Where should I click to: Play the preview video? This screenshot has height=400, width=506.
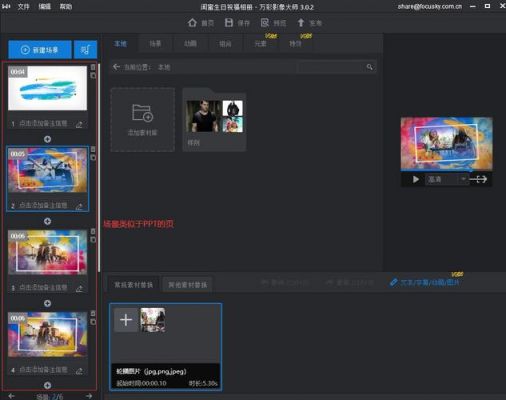click(x=416, y=179)
